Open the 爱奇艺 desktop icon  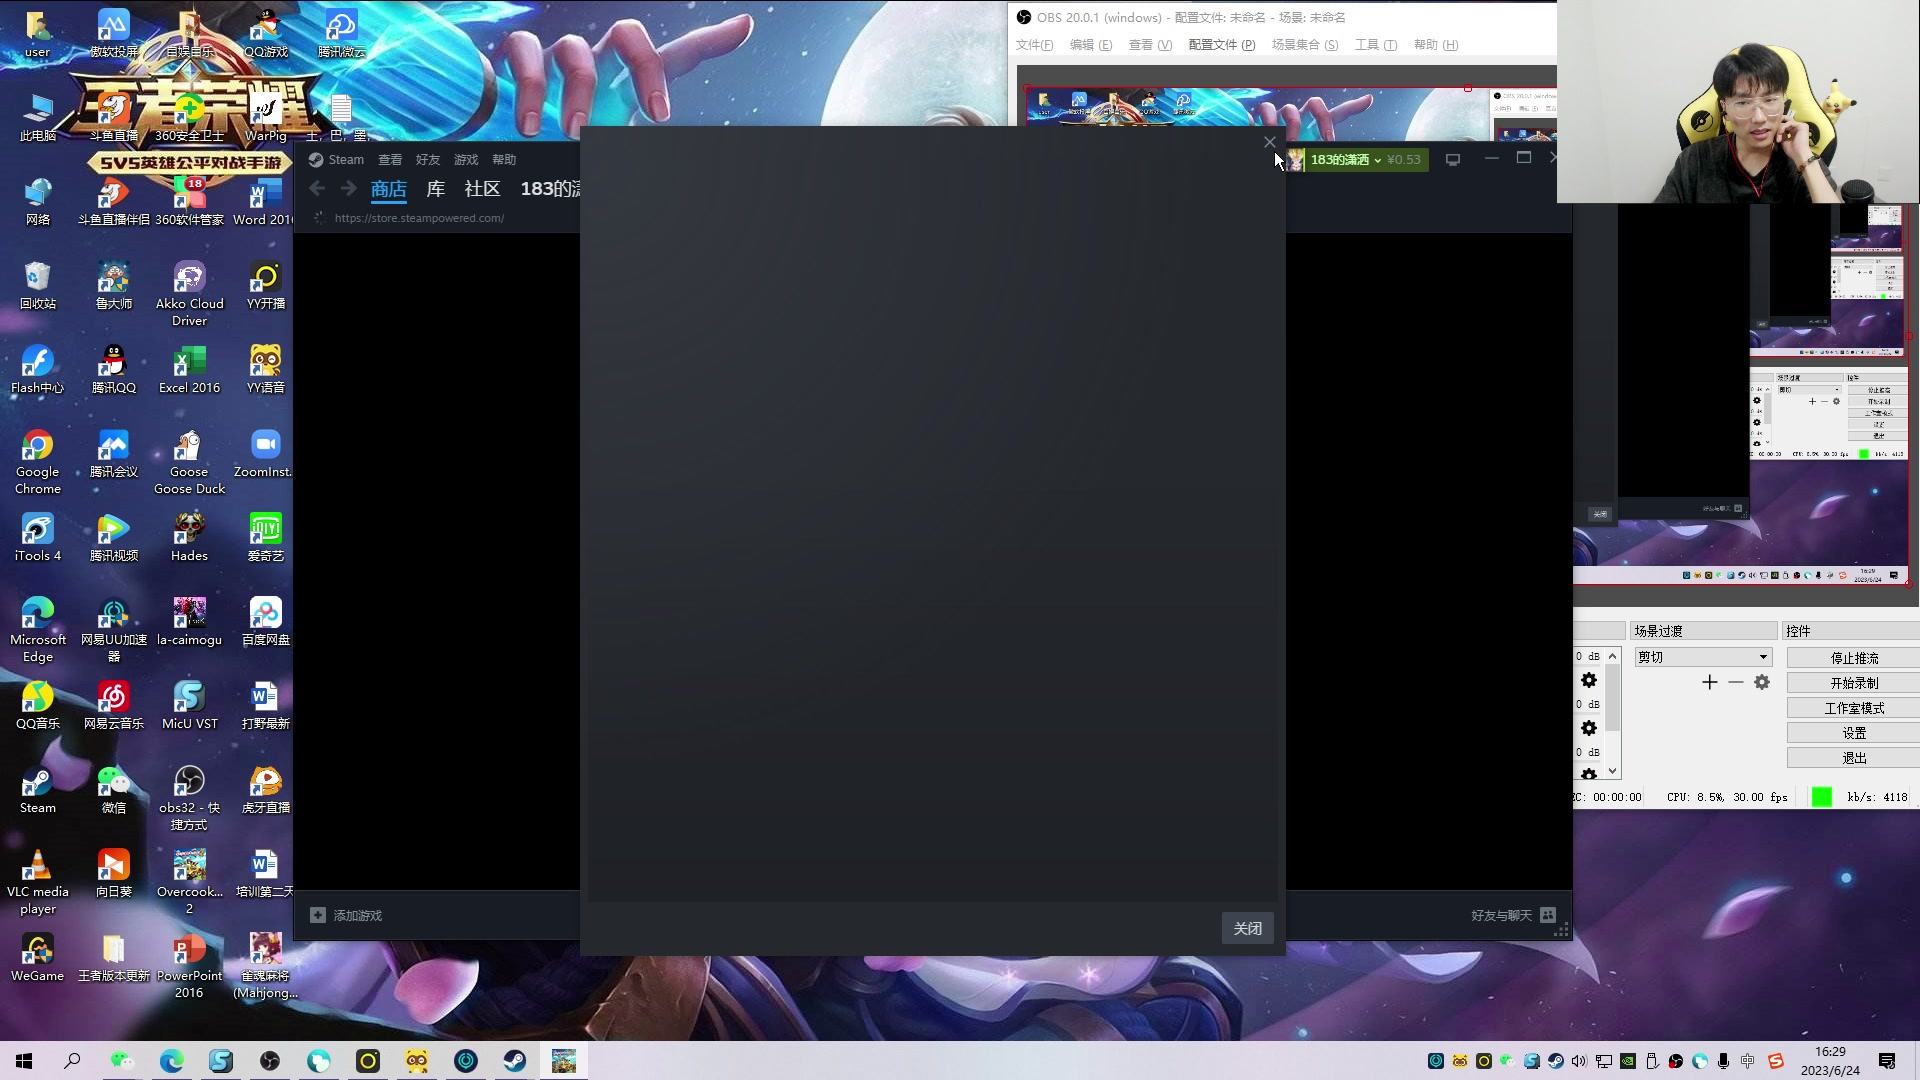pyautogui.click(x=266, y=538)
